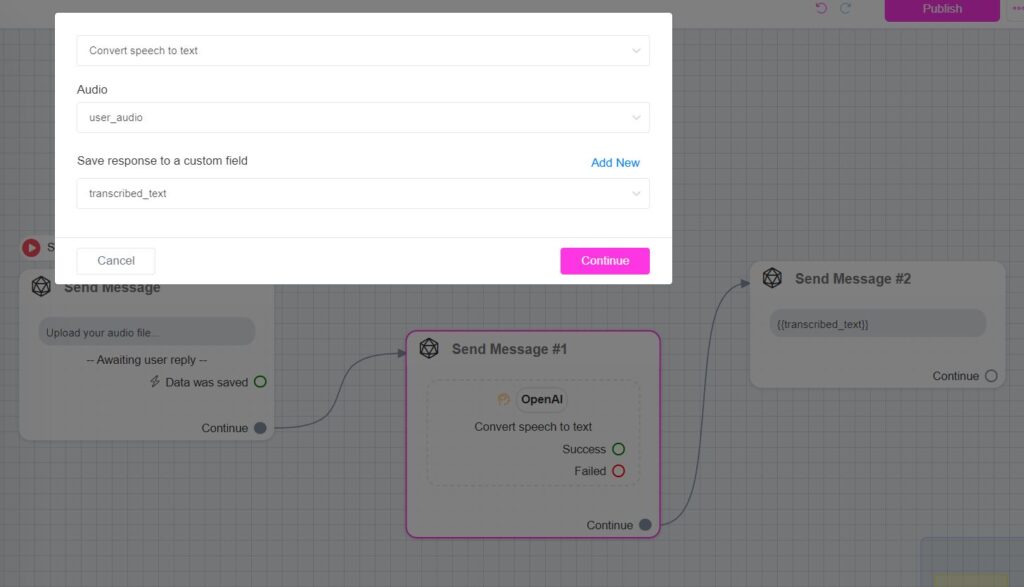The image size is (1024, 587).
Task: Click Convert speech to text label in node
Action: [533, 426]
